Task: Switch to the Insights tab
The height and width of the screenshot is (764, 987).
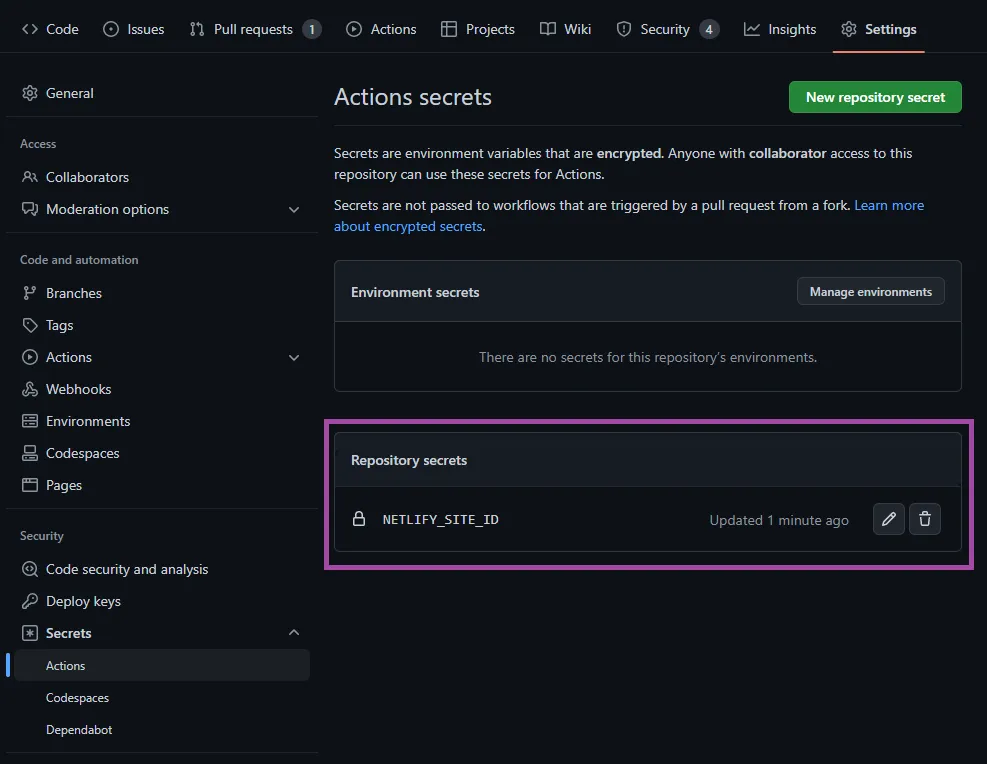Action: [x=780, y=29]
